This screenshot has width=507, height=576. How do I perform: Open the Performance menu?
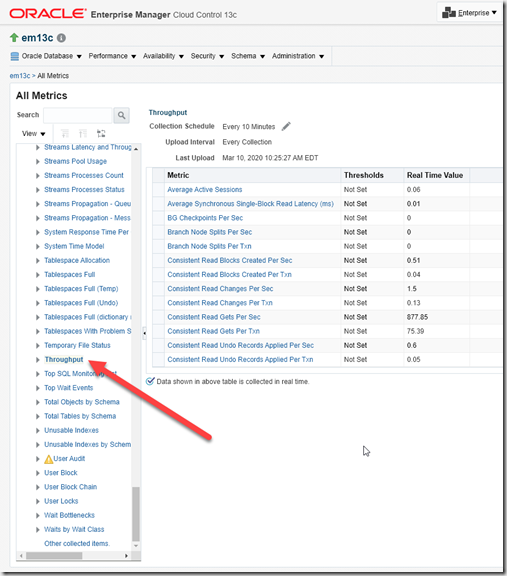click(112, 56)
